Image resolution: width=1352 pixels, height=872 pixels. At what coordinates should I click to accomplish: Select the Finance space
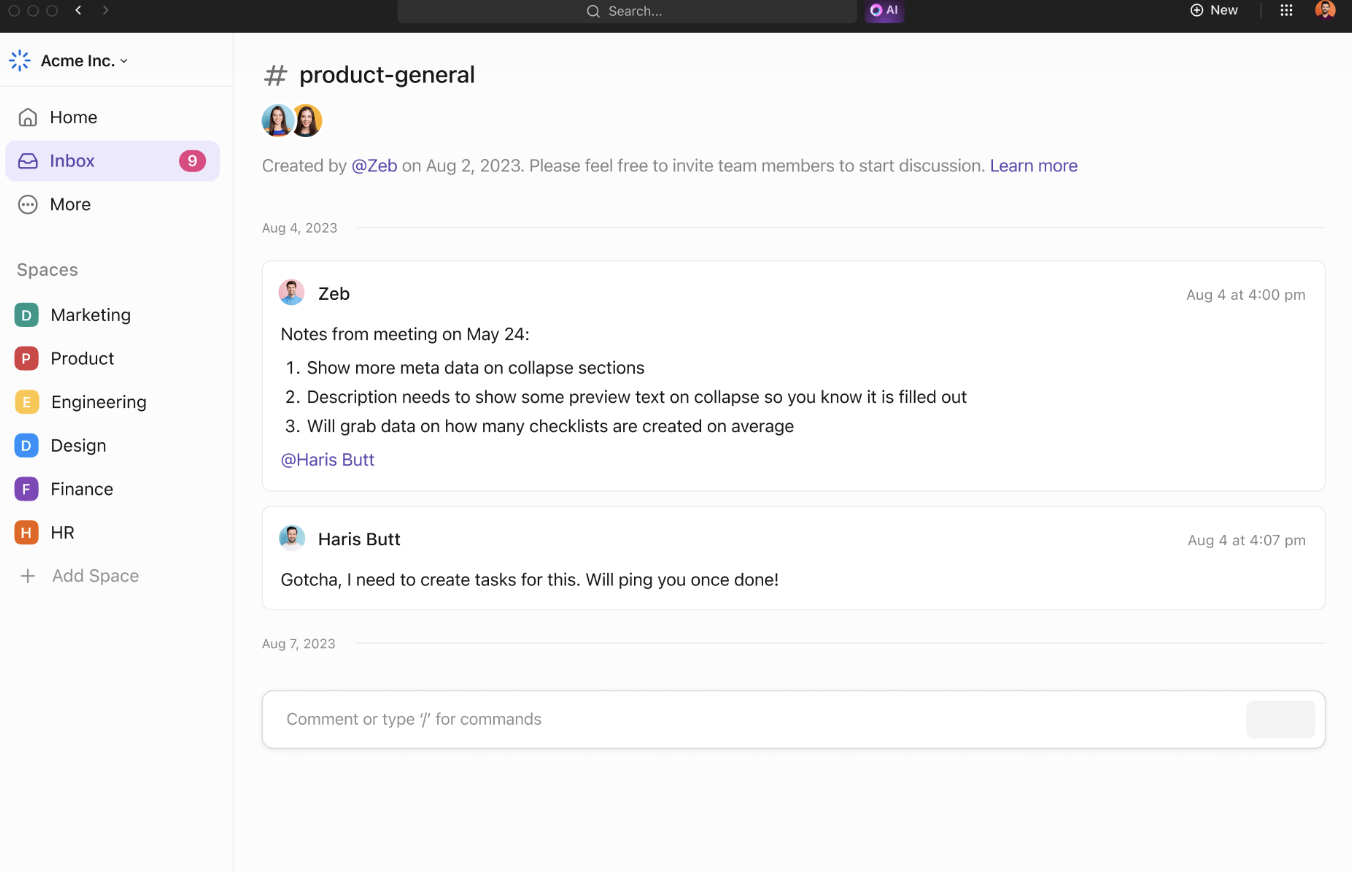(81, 489)
